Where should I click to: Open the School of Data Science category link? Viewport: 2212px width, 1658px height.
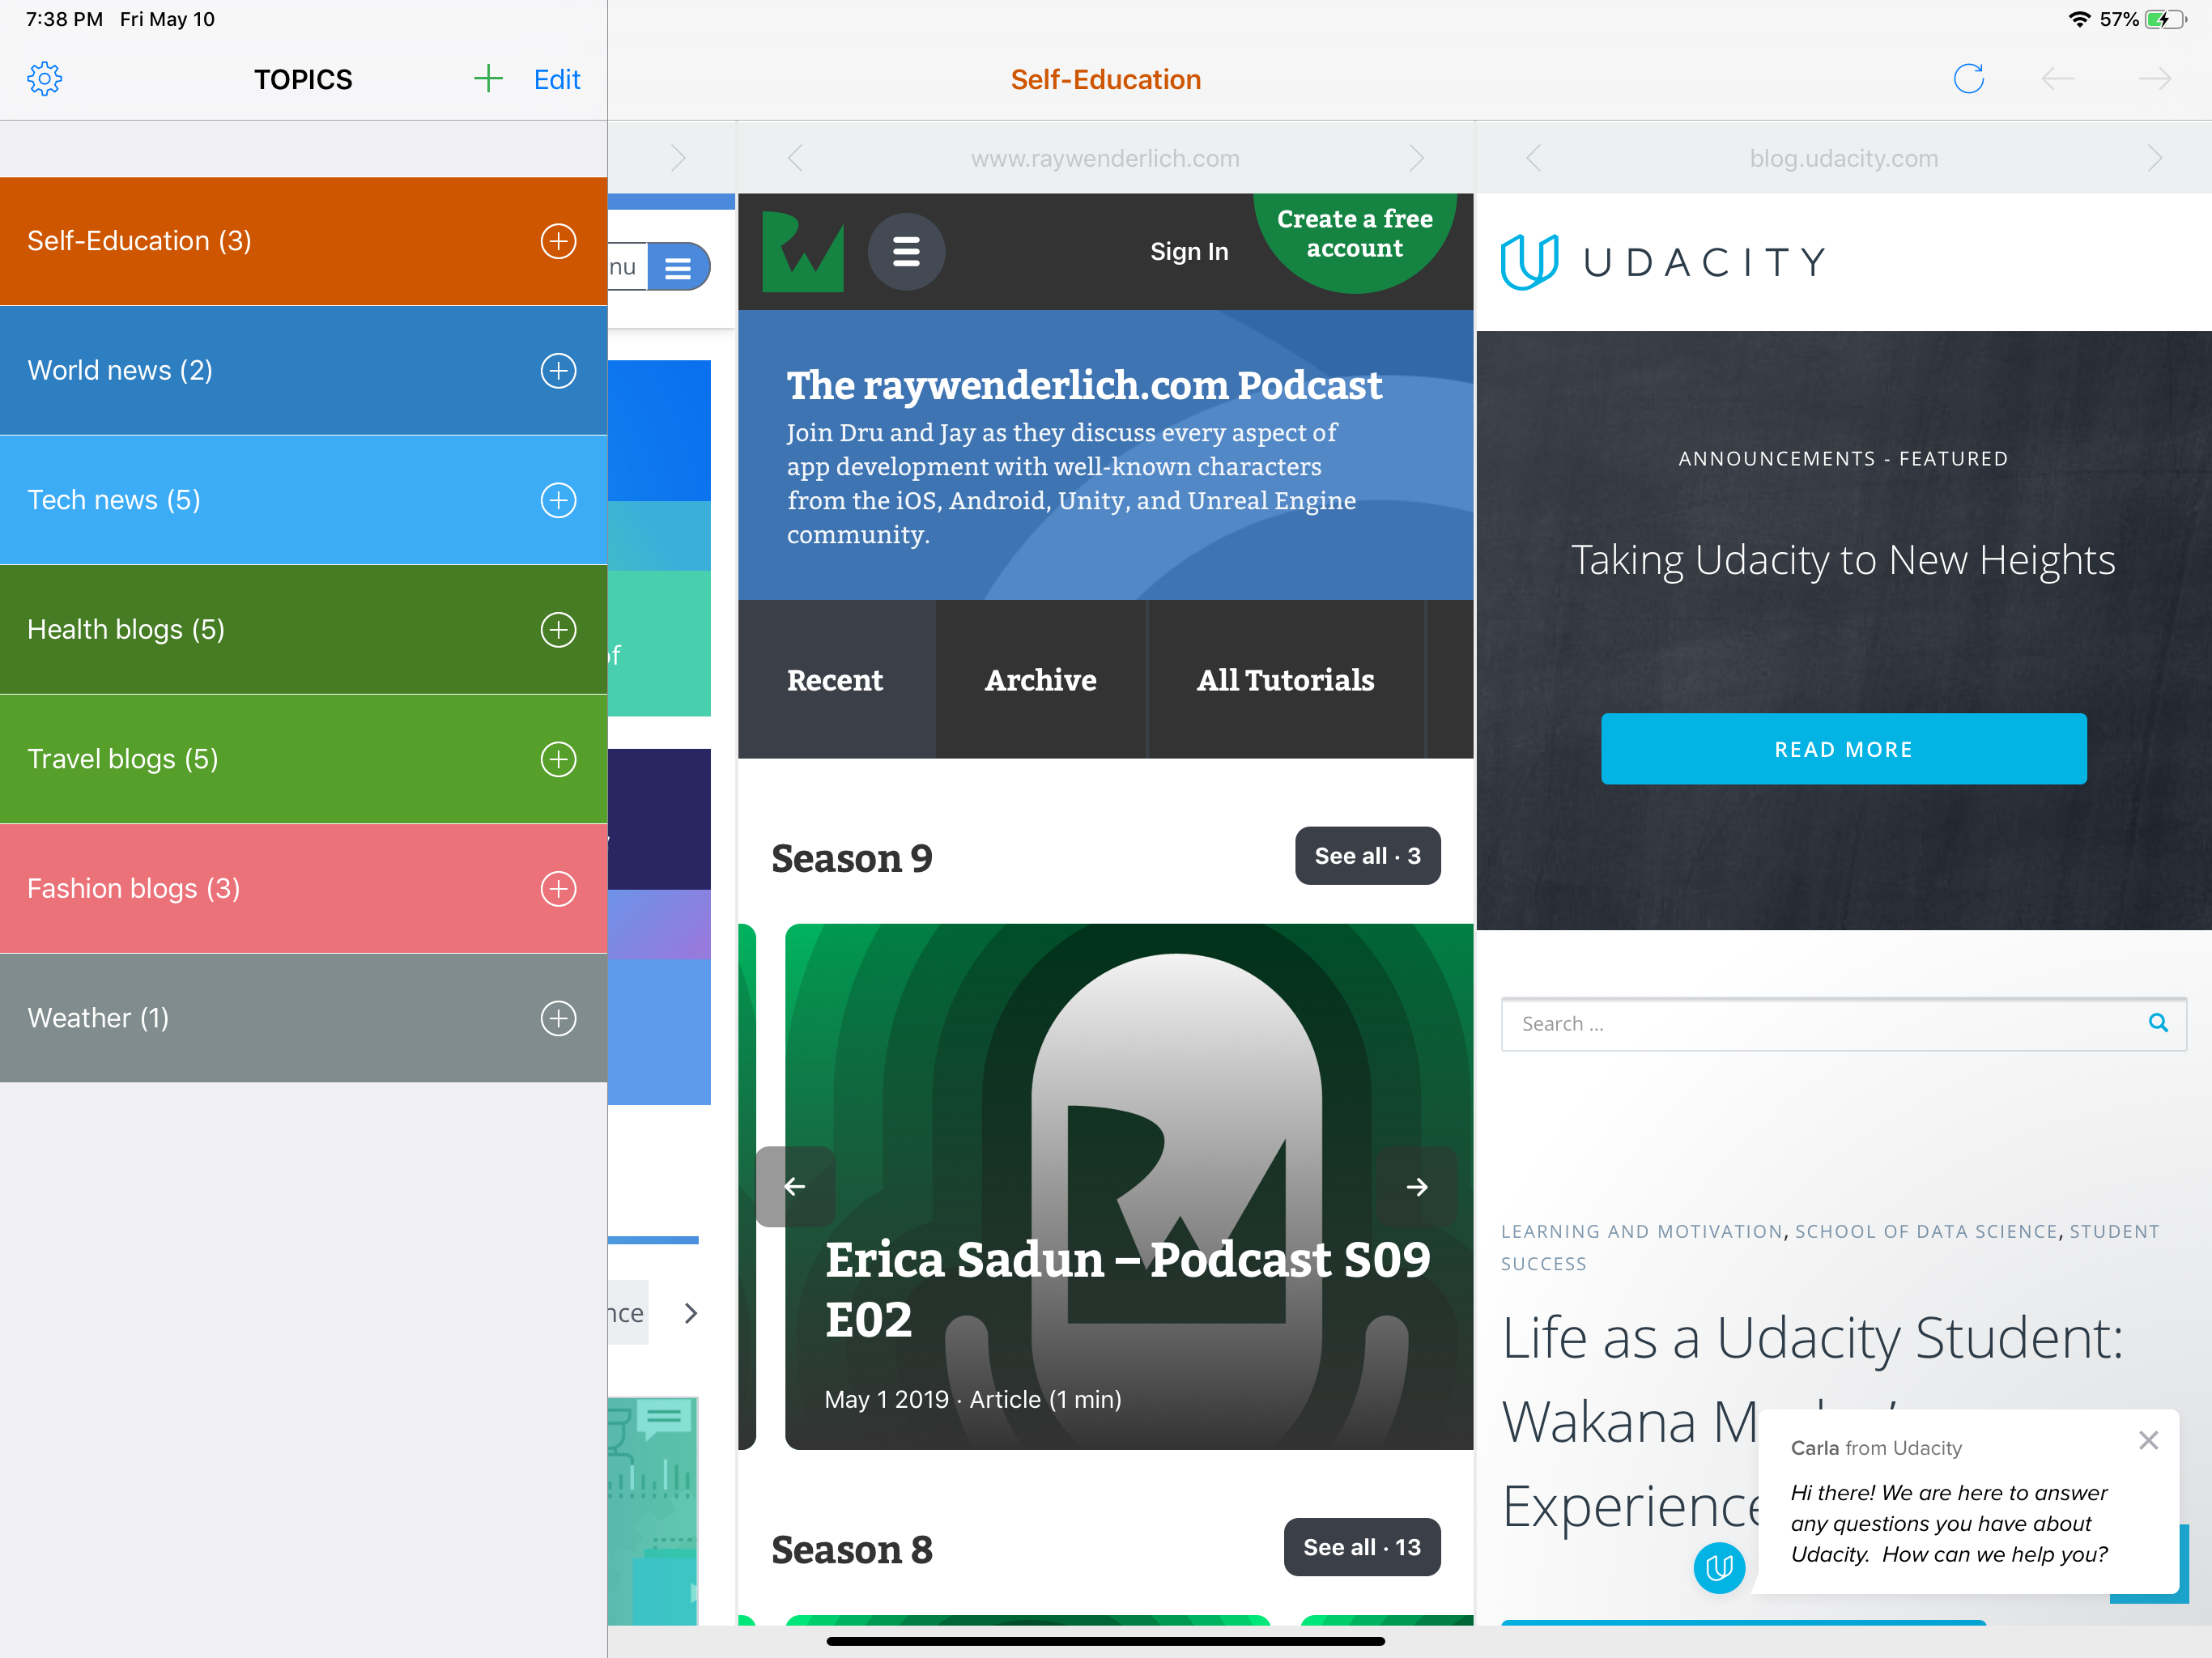(1926, 1231)
